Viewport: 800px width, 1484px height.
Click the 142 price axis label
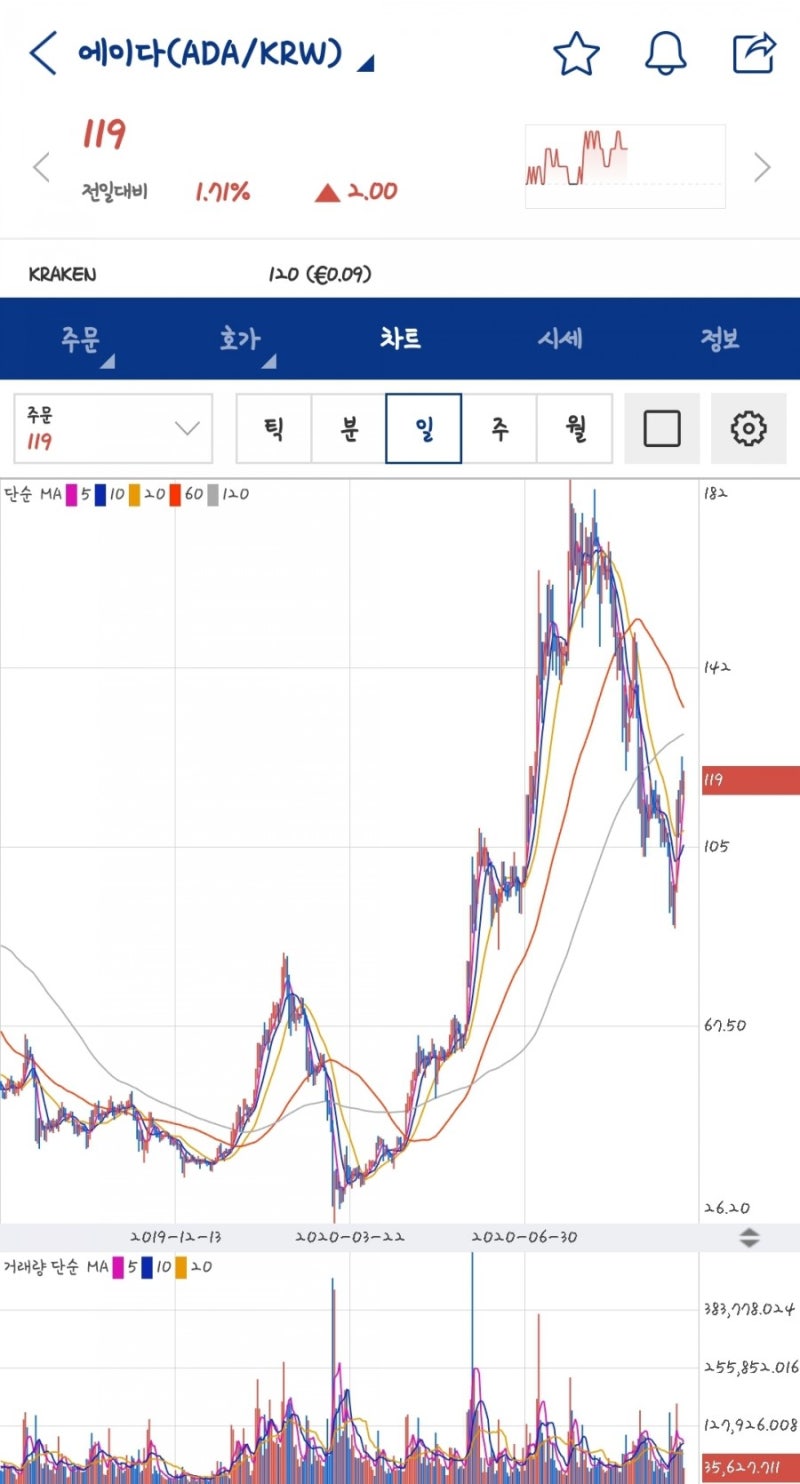715,666
